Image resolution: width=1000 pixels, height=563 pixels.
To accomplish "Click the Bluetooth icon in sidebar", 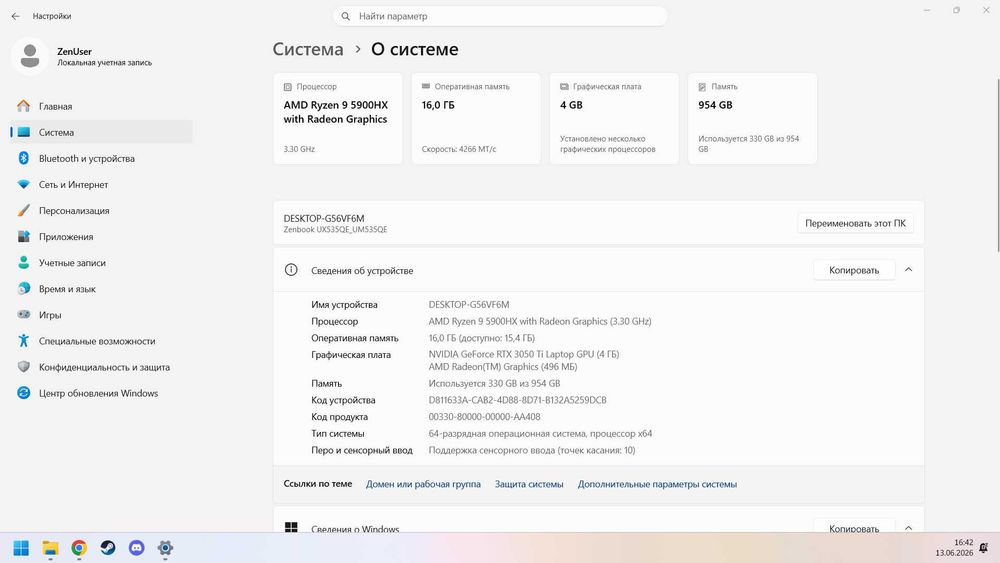I will coord(24,158).
